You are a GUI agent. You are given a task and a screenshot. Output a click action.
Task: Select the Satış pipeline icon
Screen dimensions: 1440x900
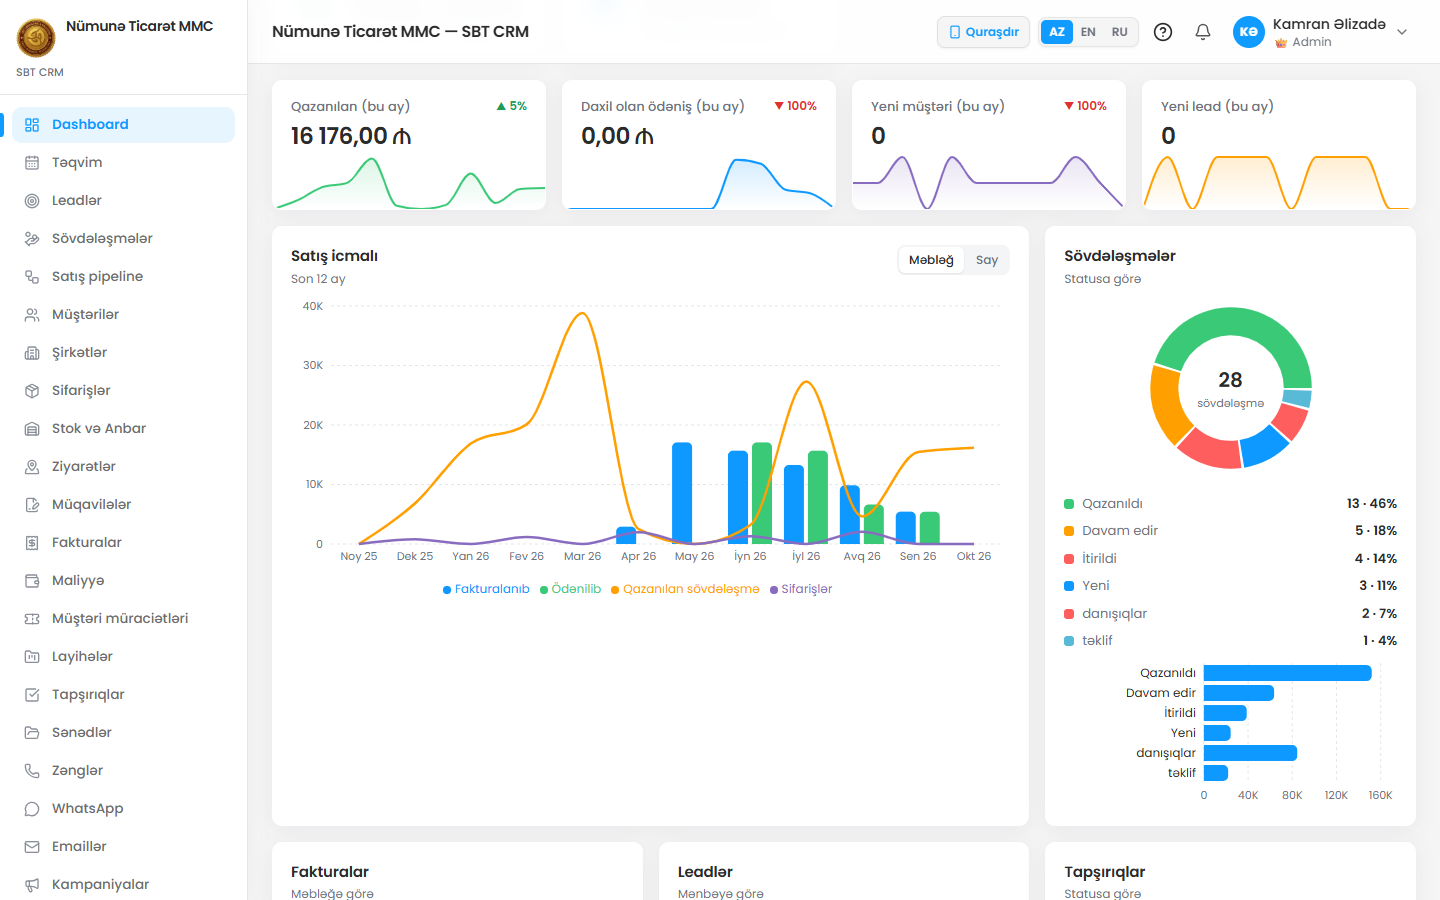coord(32,277)
